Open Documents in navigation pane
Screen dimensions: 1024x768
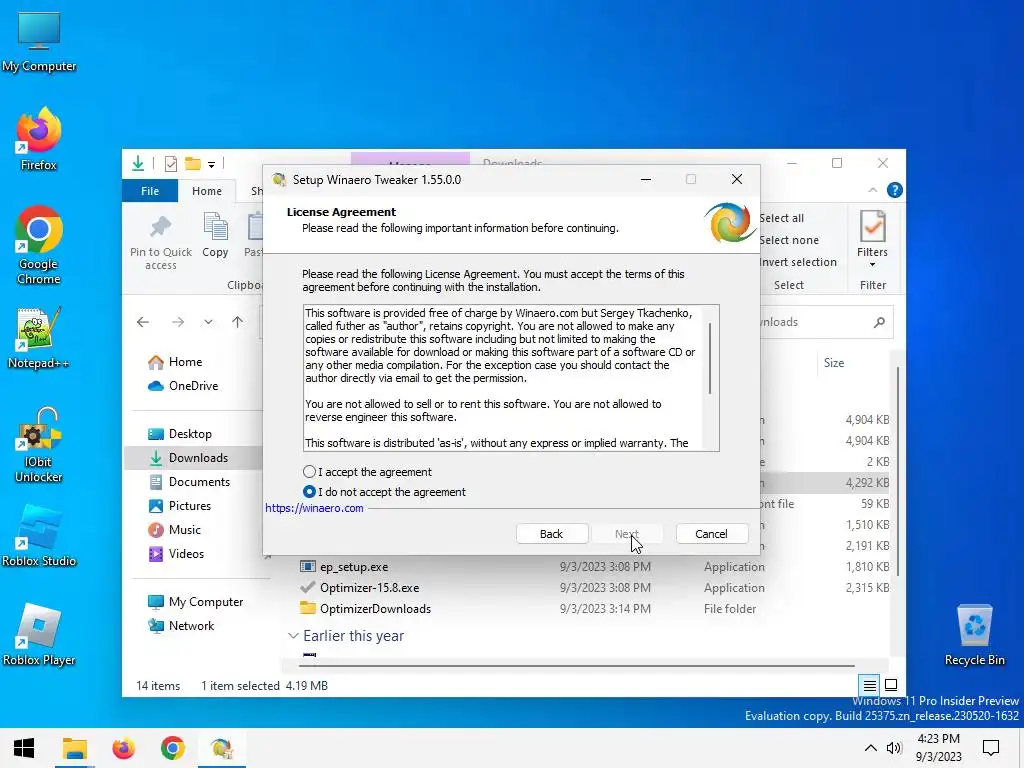pyautogui.click(x=199, y=482)
